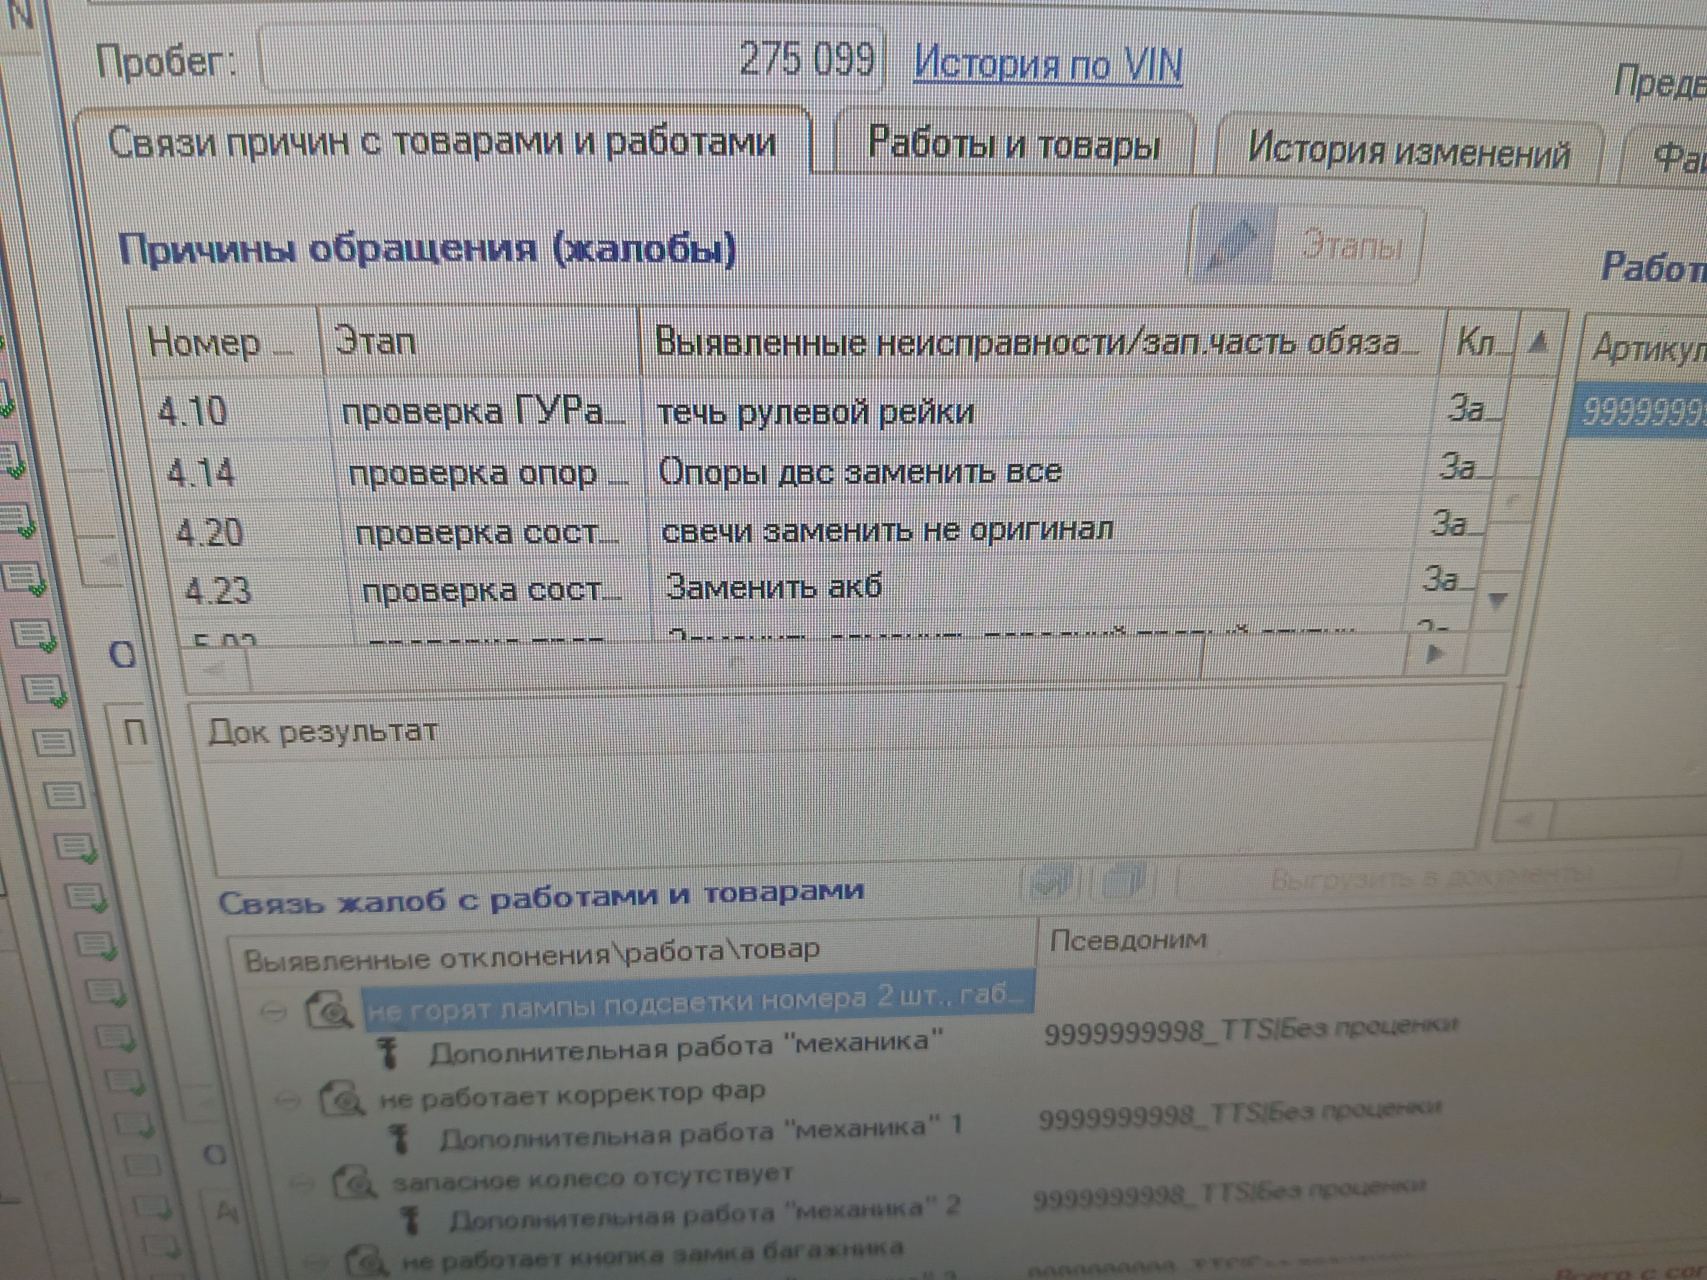Viewport: 1707px width, 1280px height.
Task: Click the Заменить акб cell
Action: pos(774,586)
